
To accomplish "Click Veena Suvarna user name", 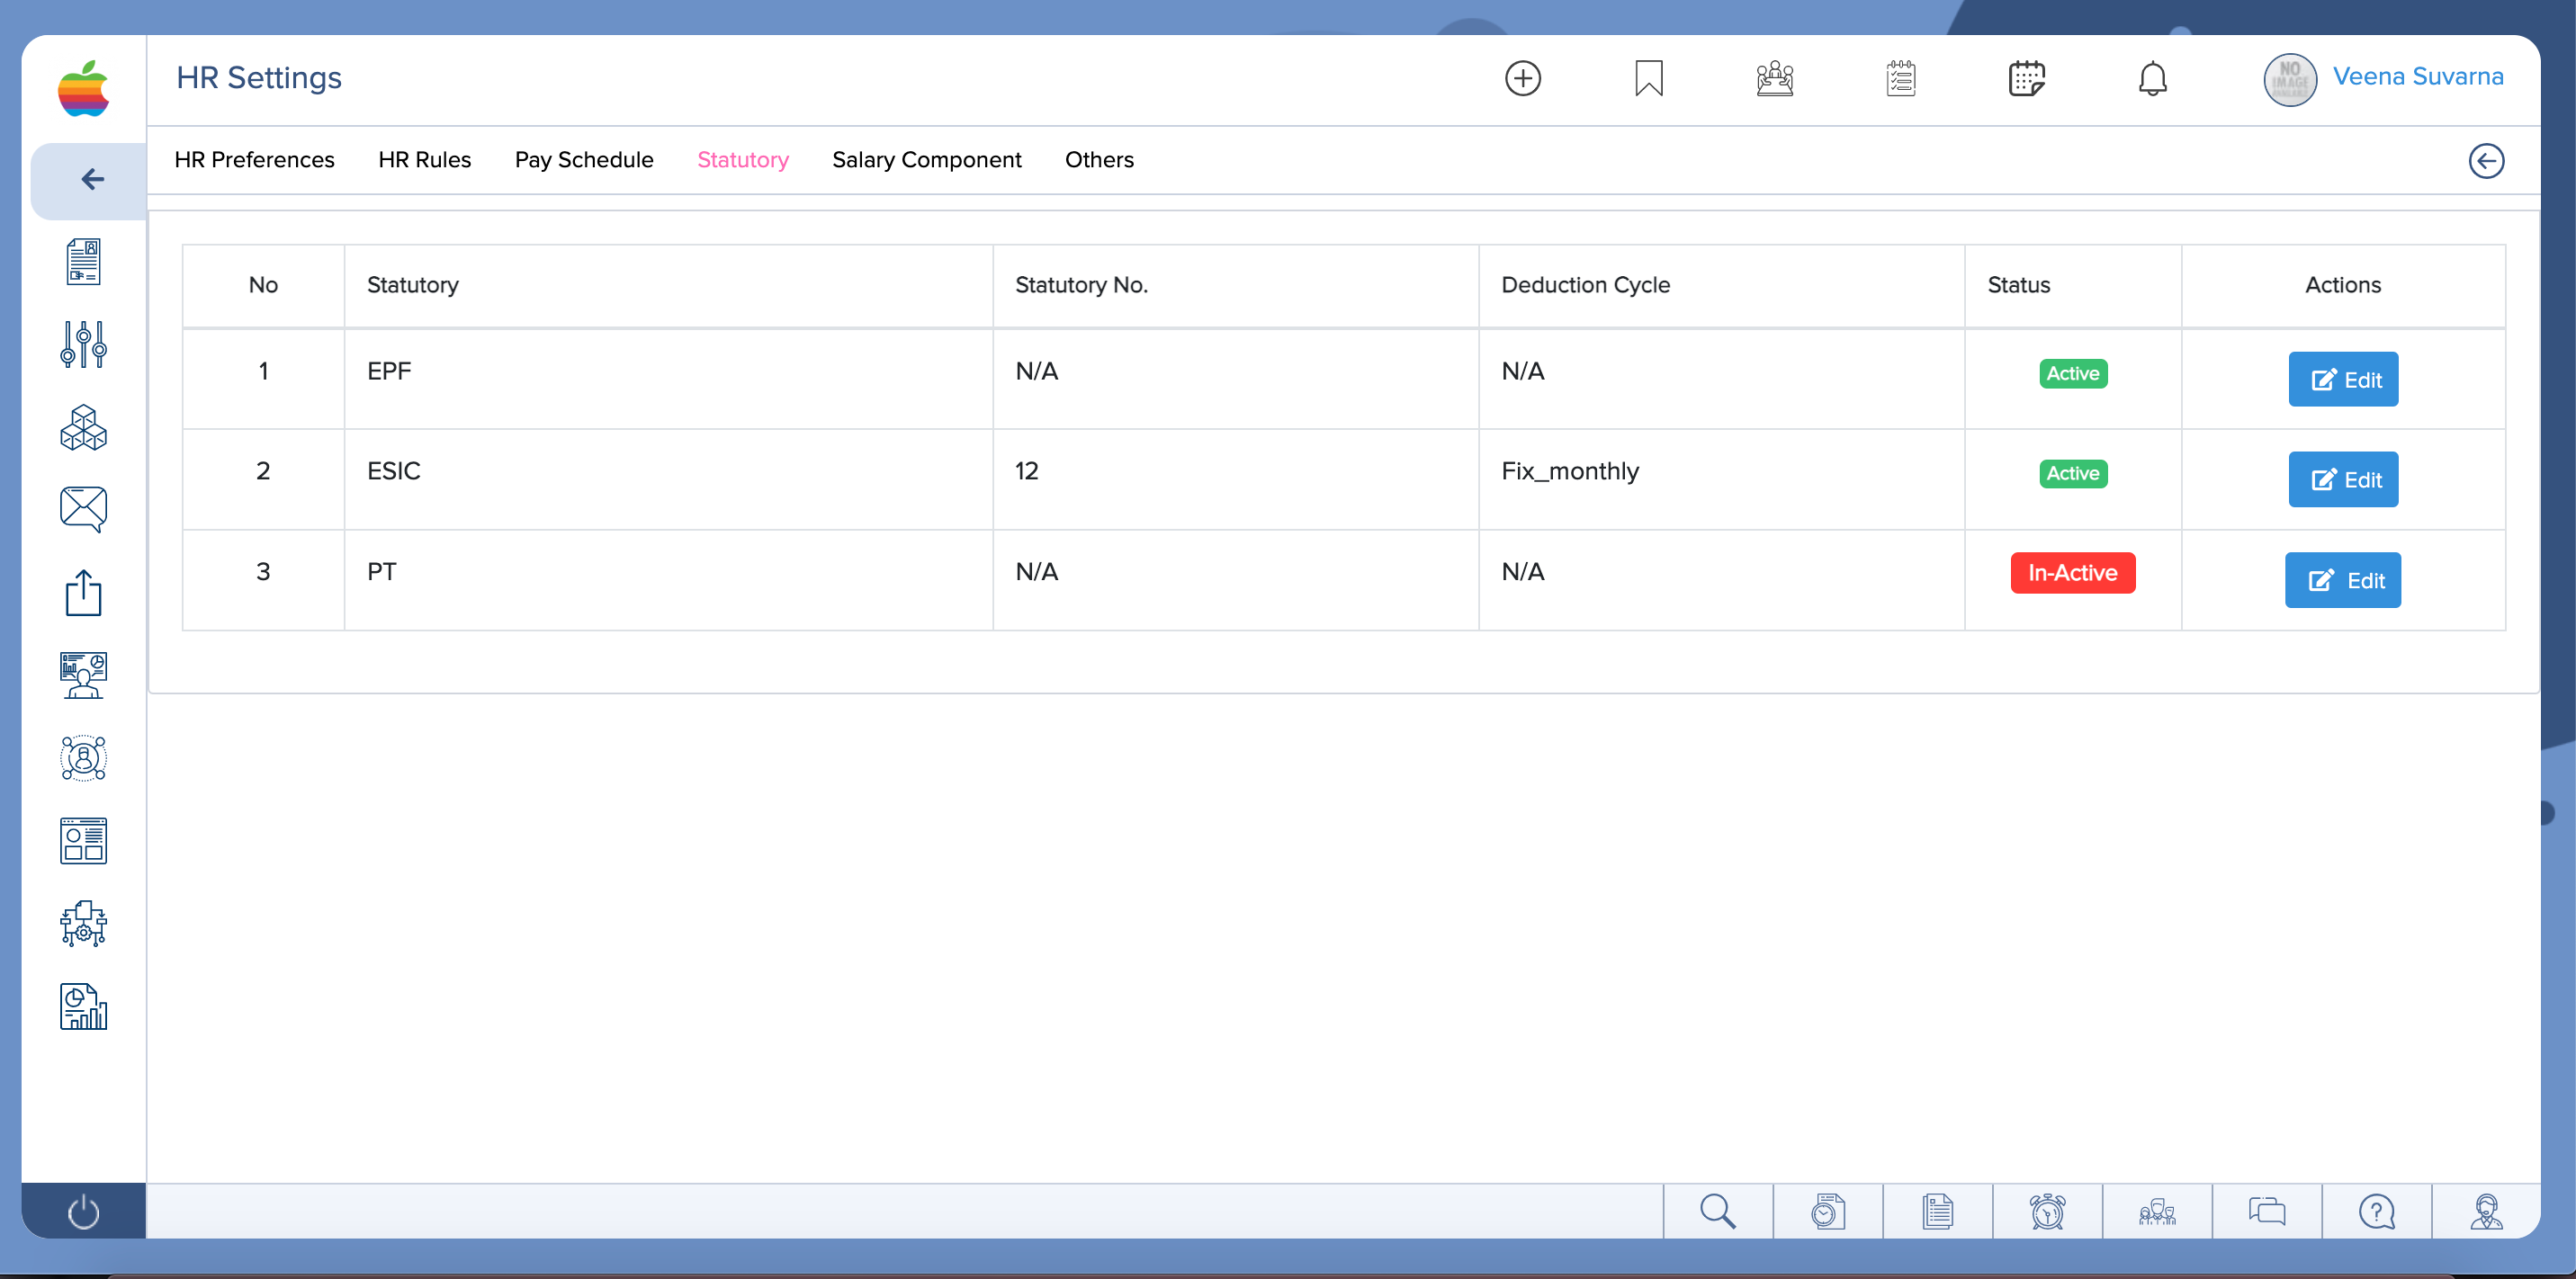I will [2418, 77].
